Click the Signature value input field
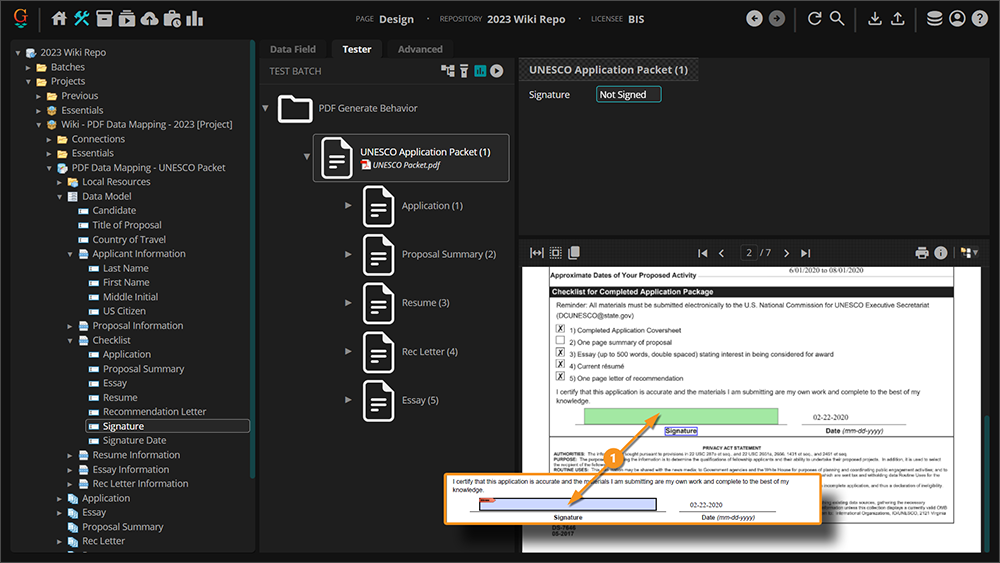Image resolution: width=1000 pixels, height=563 pixels. [628, 95]
